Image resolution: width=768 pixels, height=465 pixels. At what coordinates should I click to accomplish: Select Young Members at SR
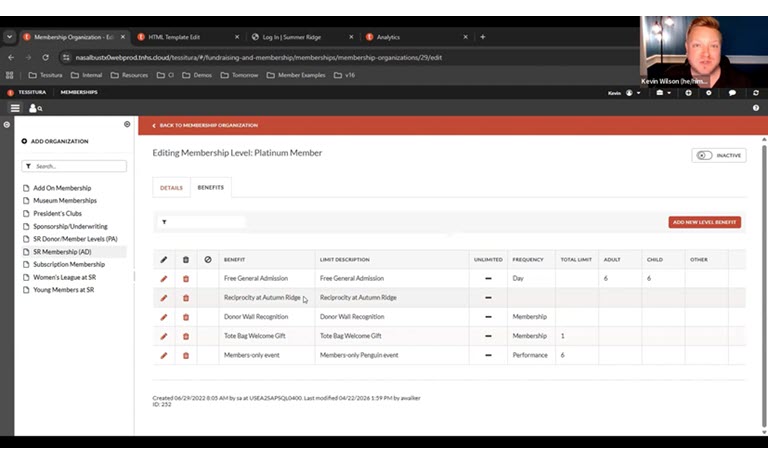pyautogui.click(x=63, y=290)
